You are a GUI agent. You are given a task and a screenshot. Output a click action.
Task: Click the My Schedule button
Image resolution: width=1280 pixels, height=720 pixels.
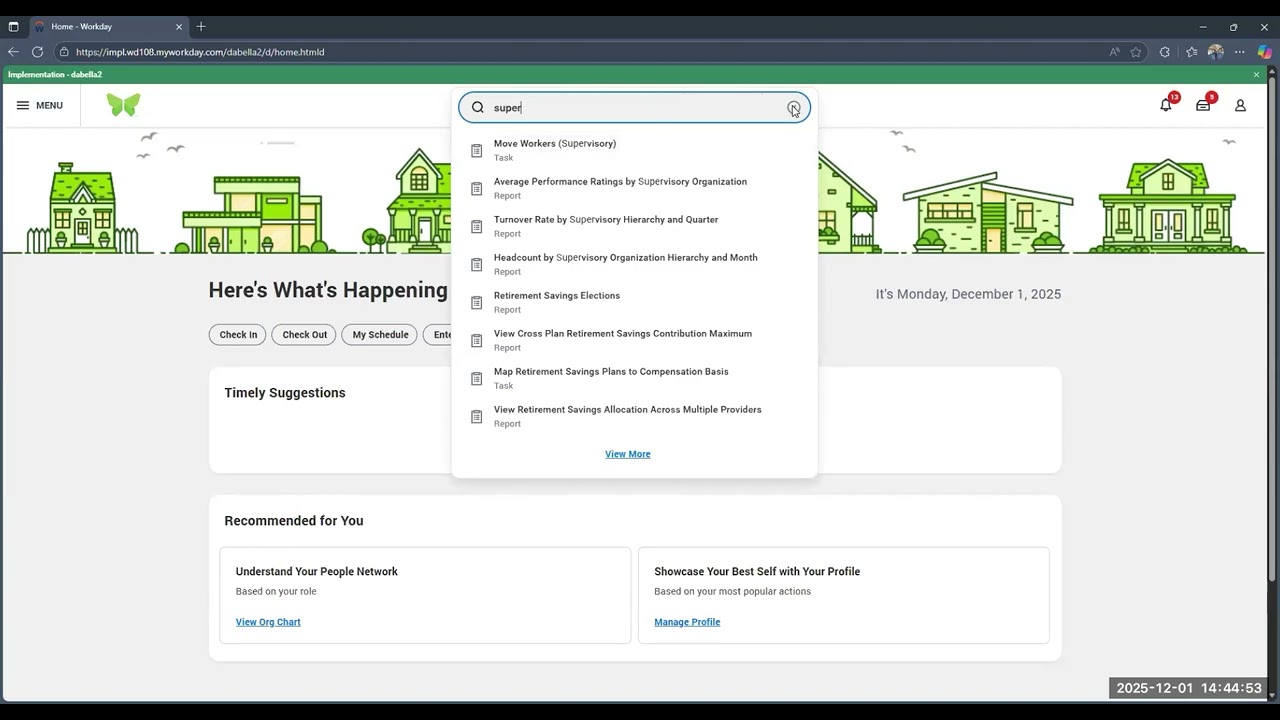point(380,335)
